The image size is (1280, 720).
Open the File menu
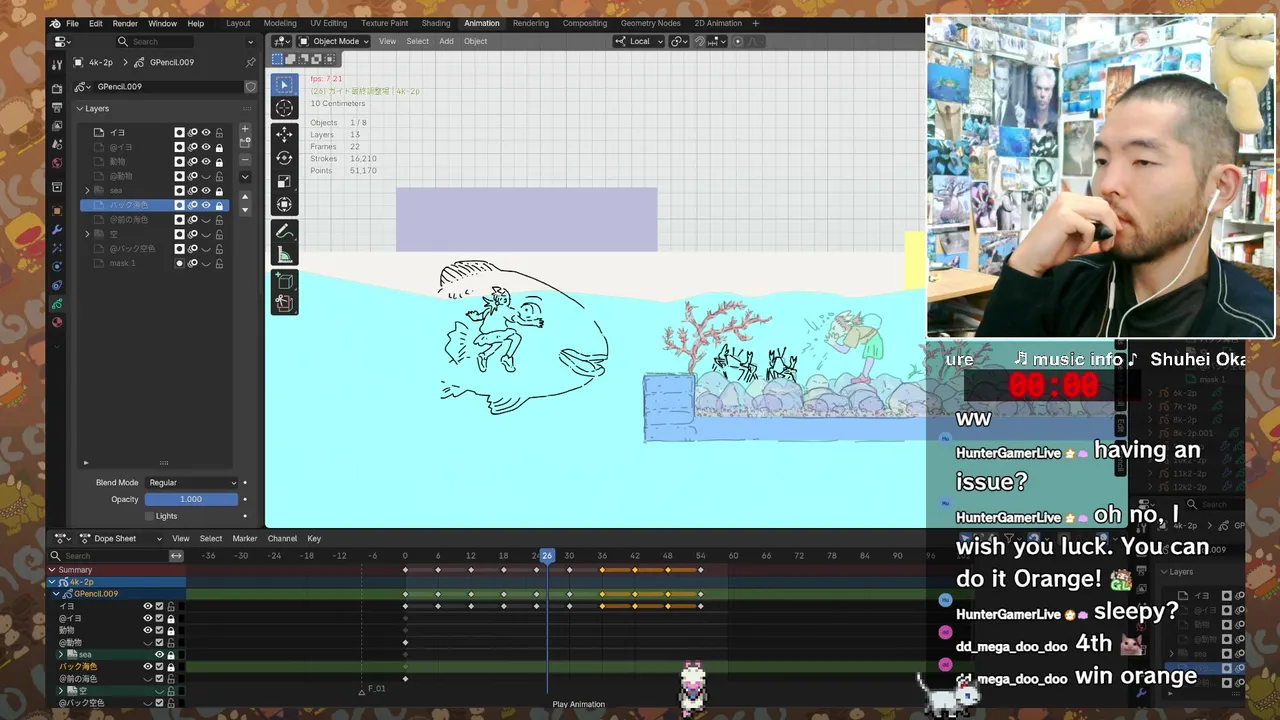73,23
